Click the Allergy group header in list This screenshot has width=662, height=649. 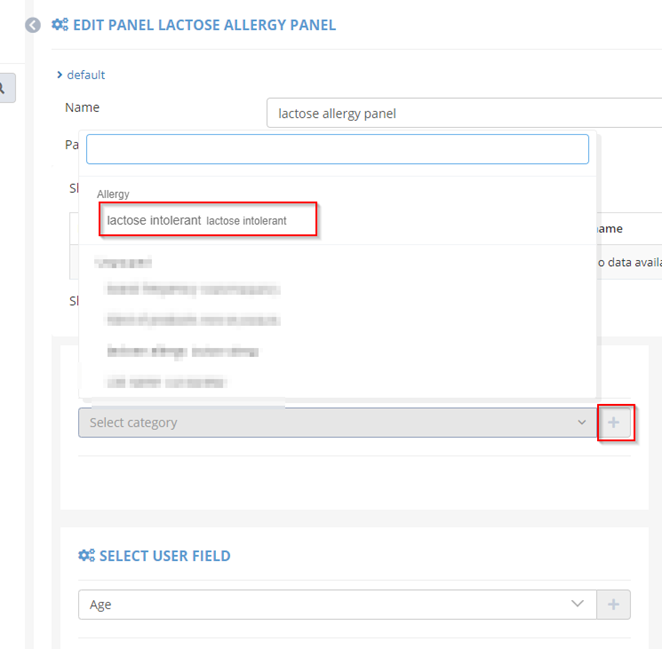point(113,194)
